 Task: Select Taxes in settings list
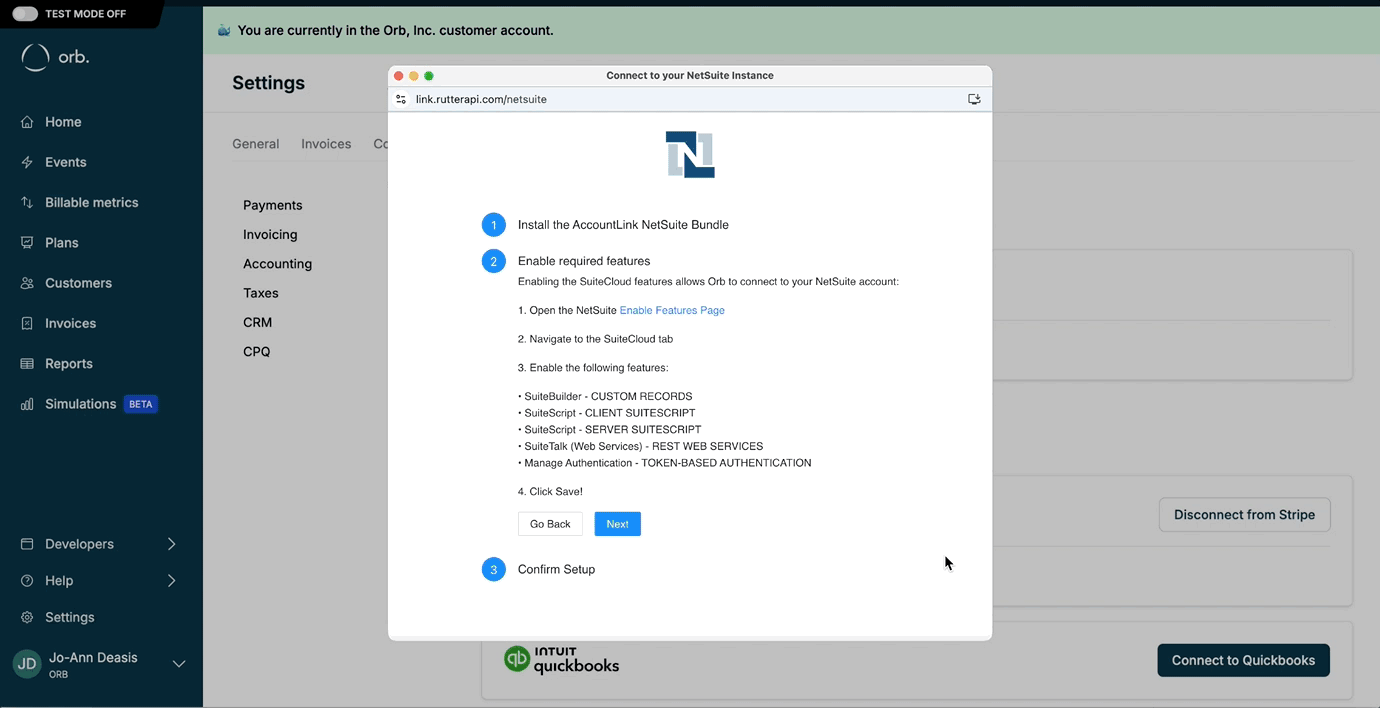(x=261, y=293)
